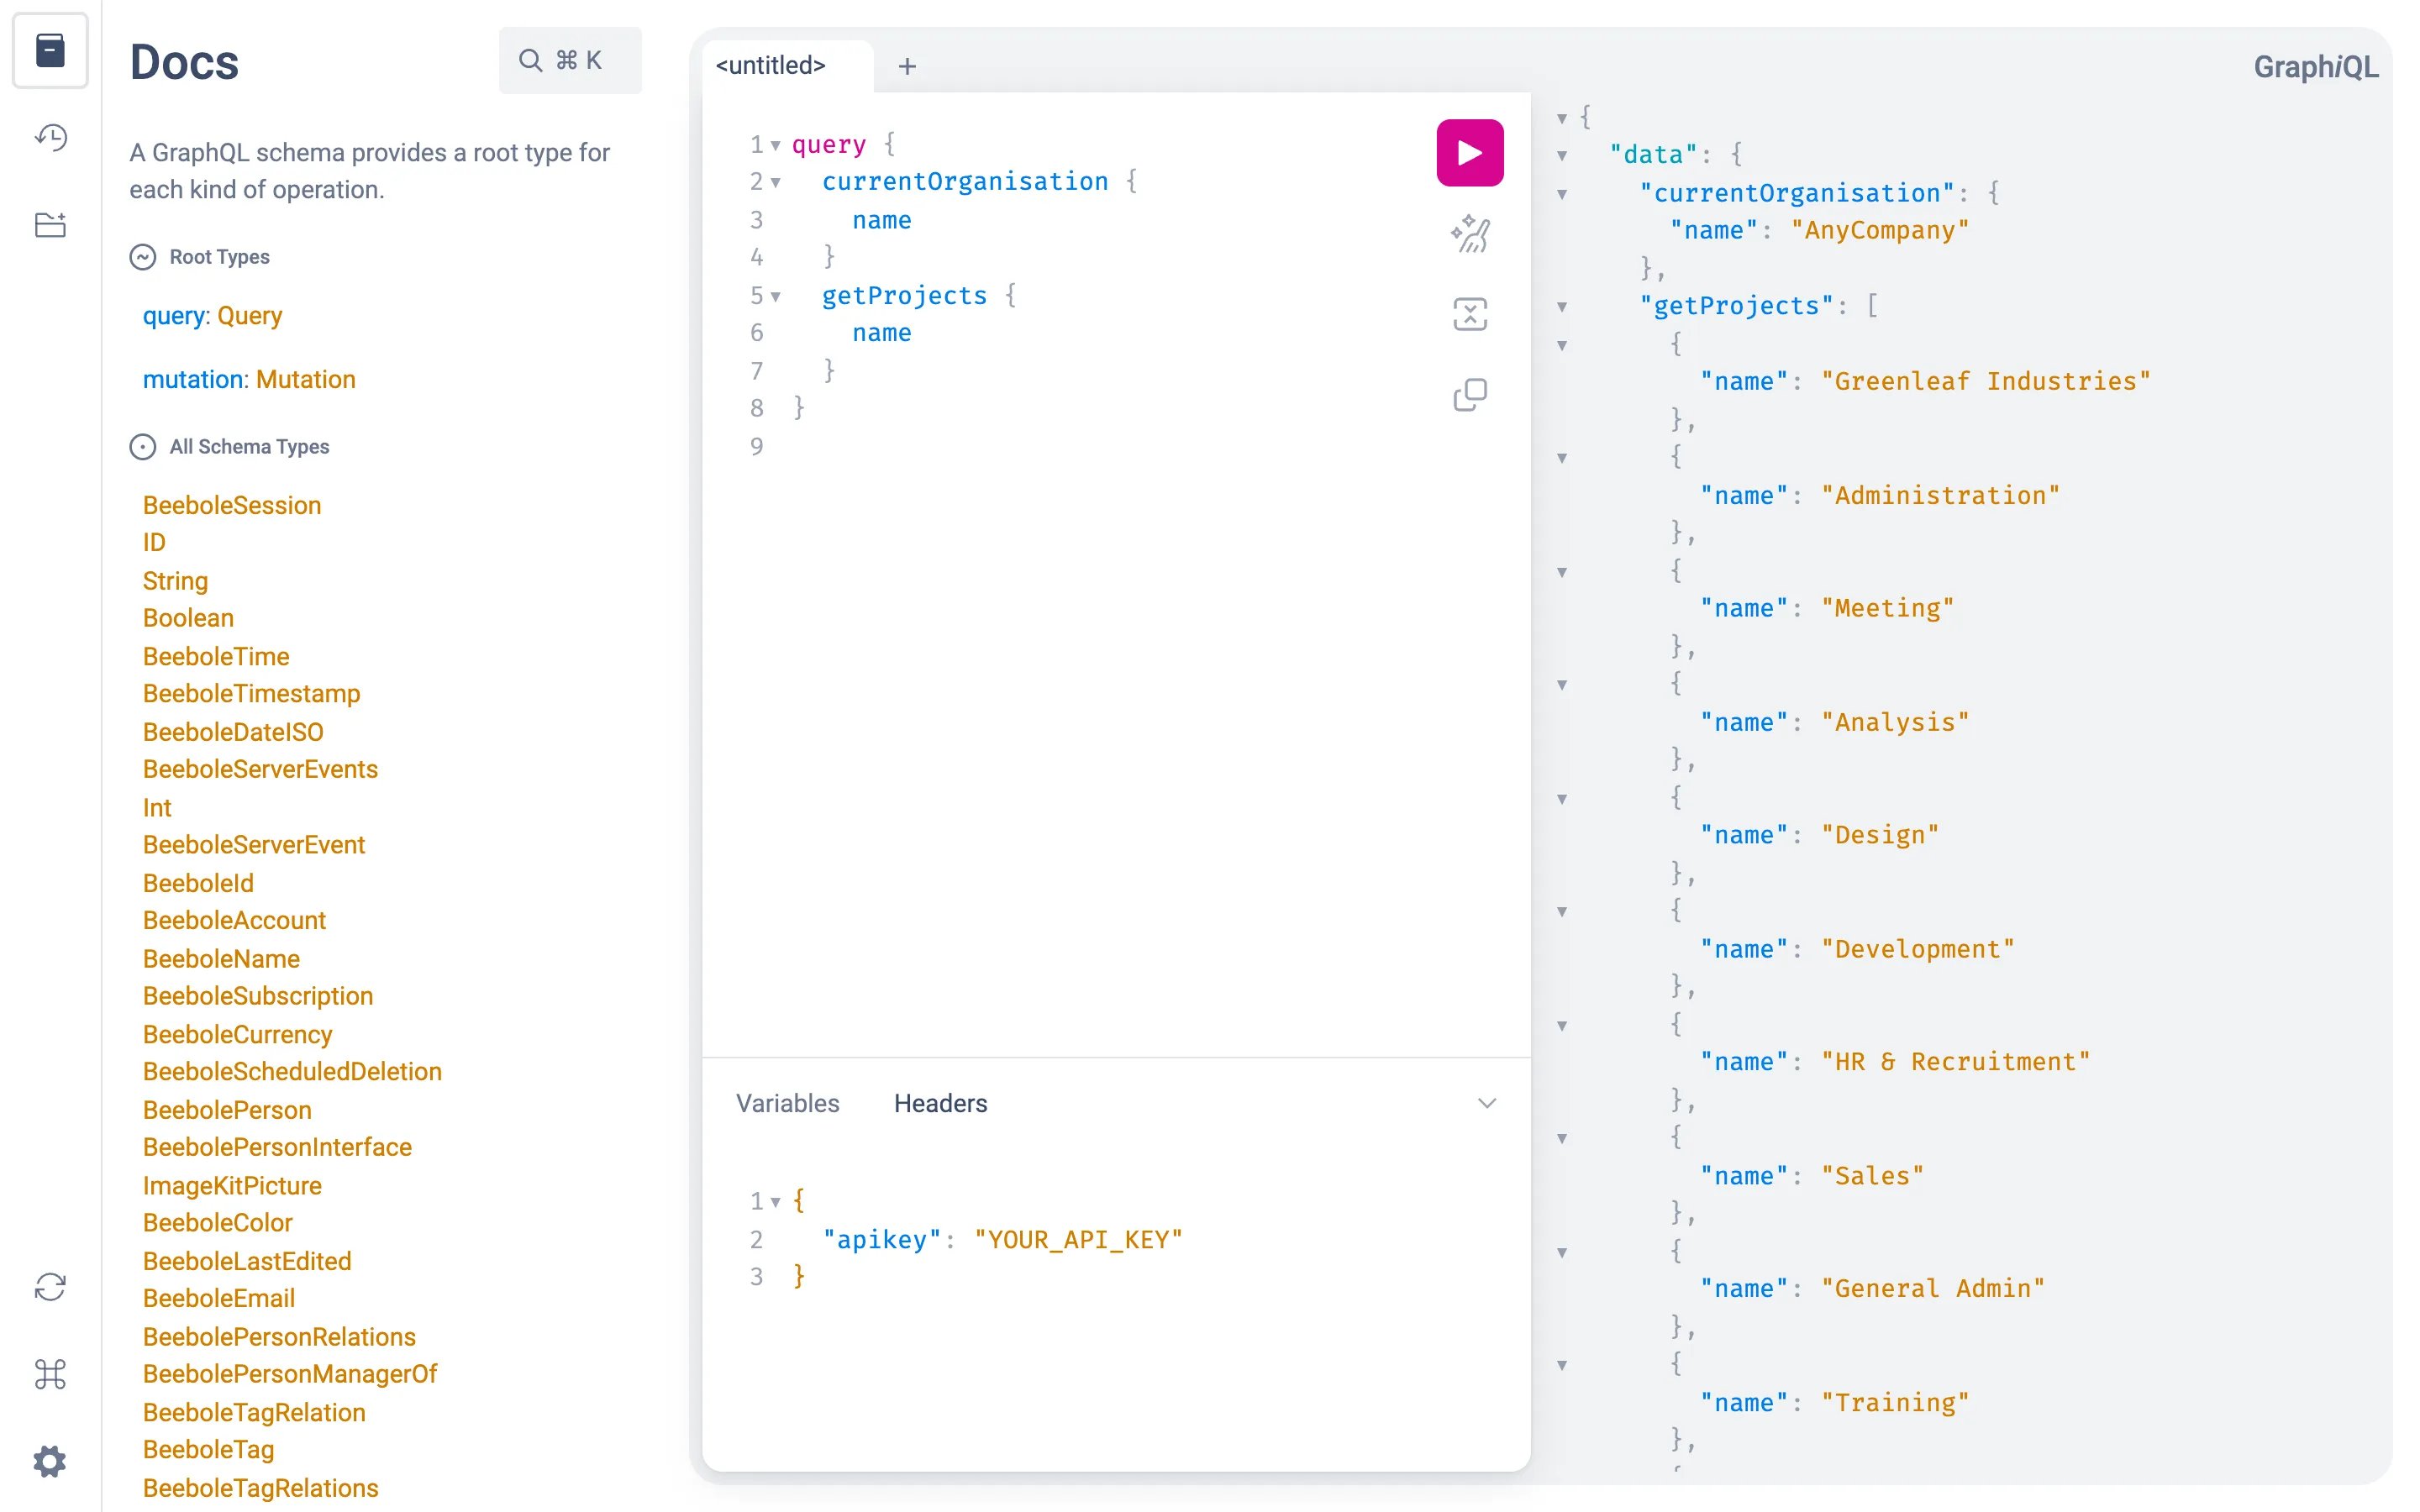Collapse the "data" object in the response
This screenshot has width=2420, height=1512.
tap(1562, 156)
